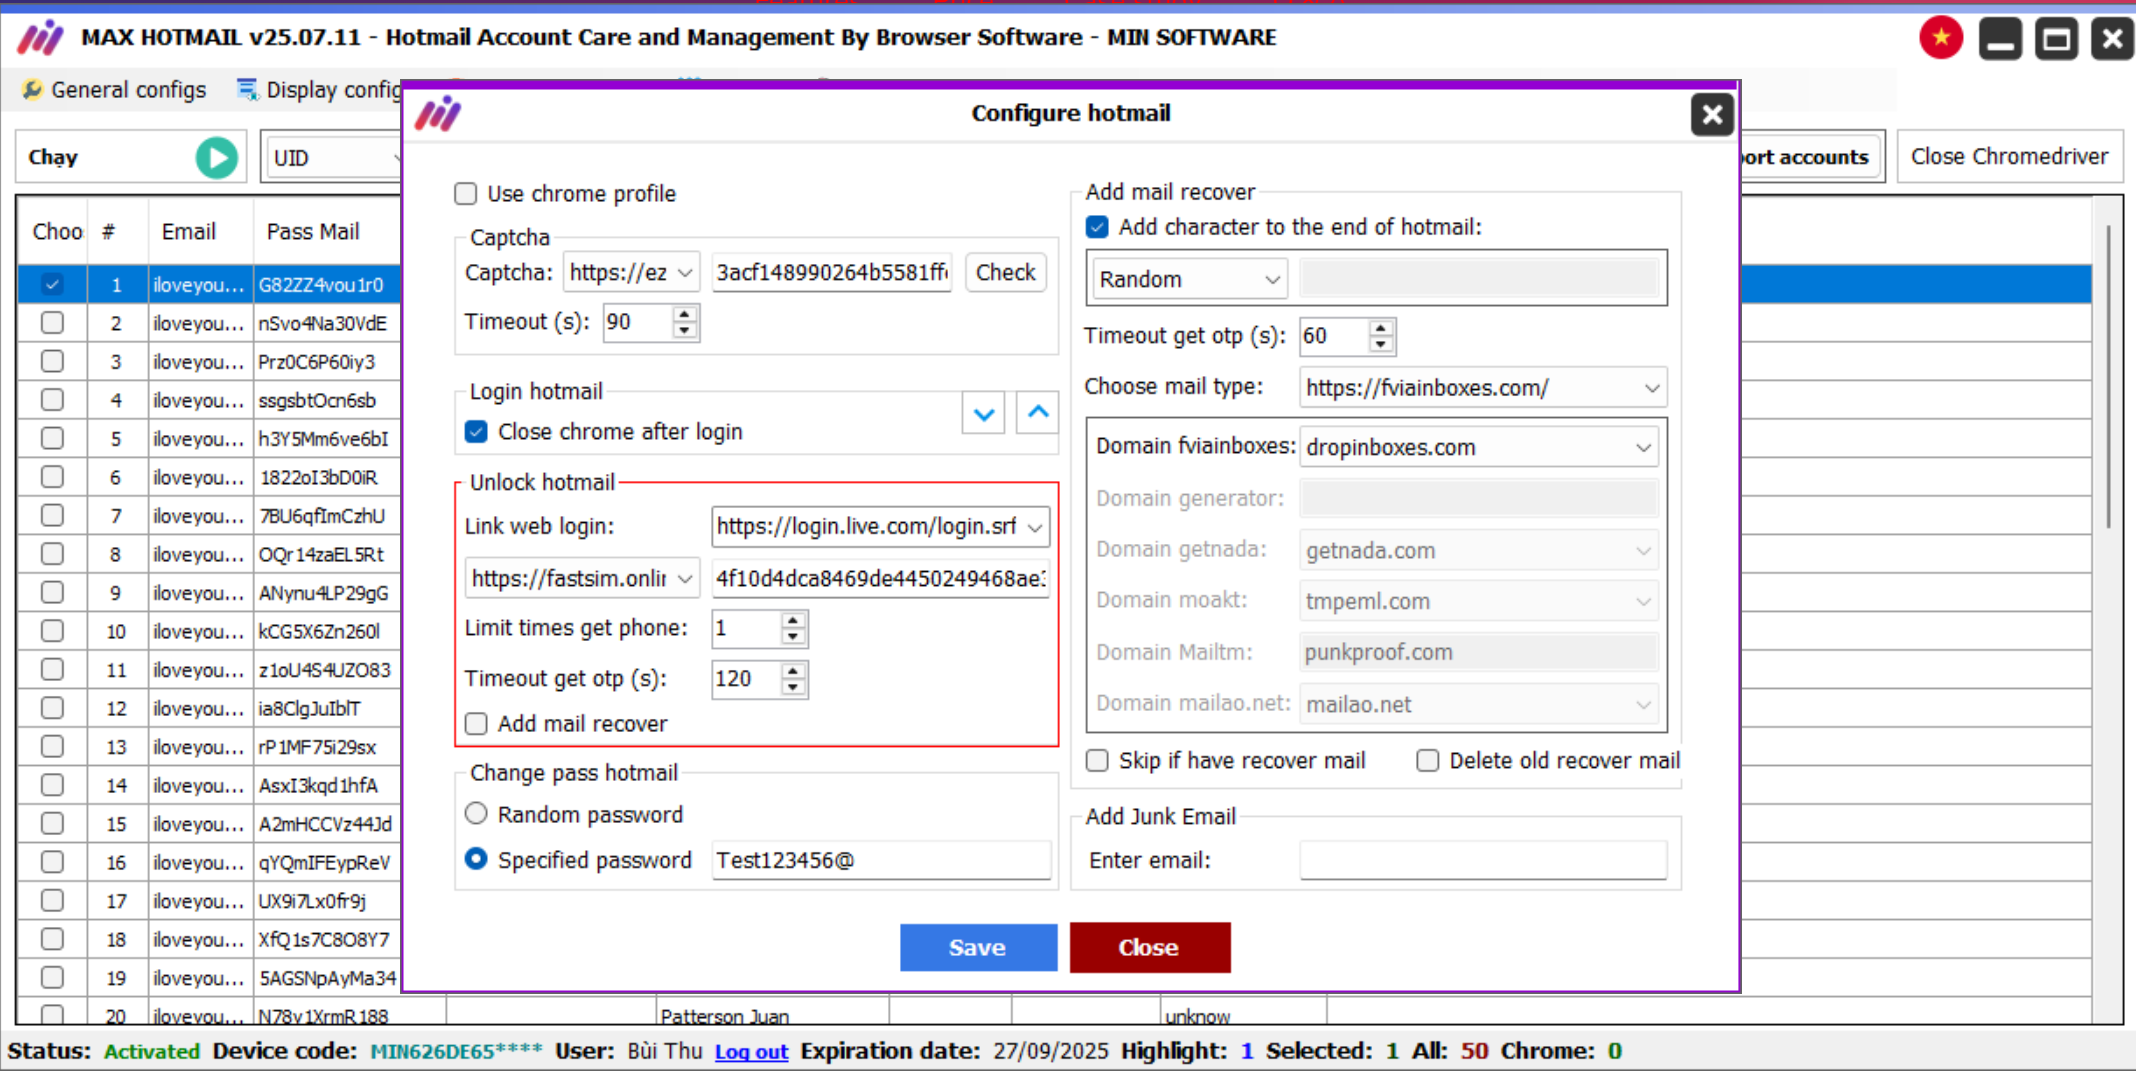Screen dimensions: 2136x1071
Task: Click the Login hotmail move-up arrow button
Action: 1038,413
